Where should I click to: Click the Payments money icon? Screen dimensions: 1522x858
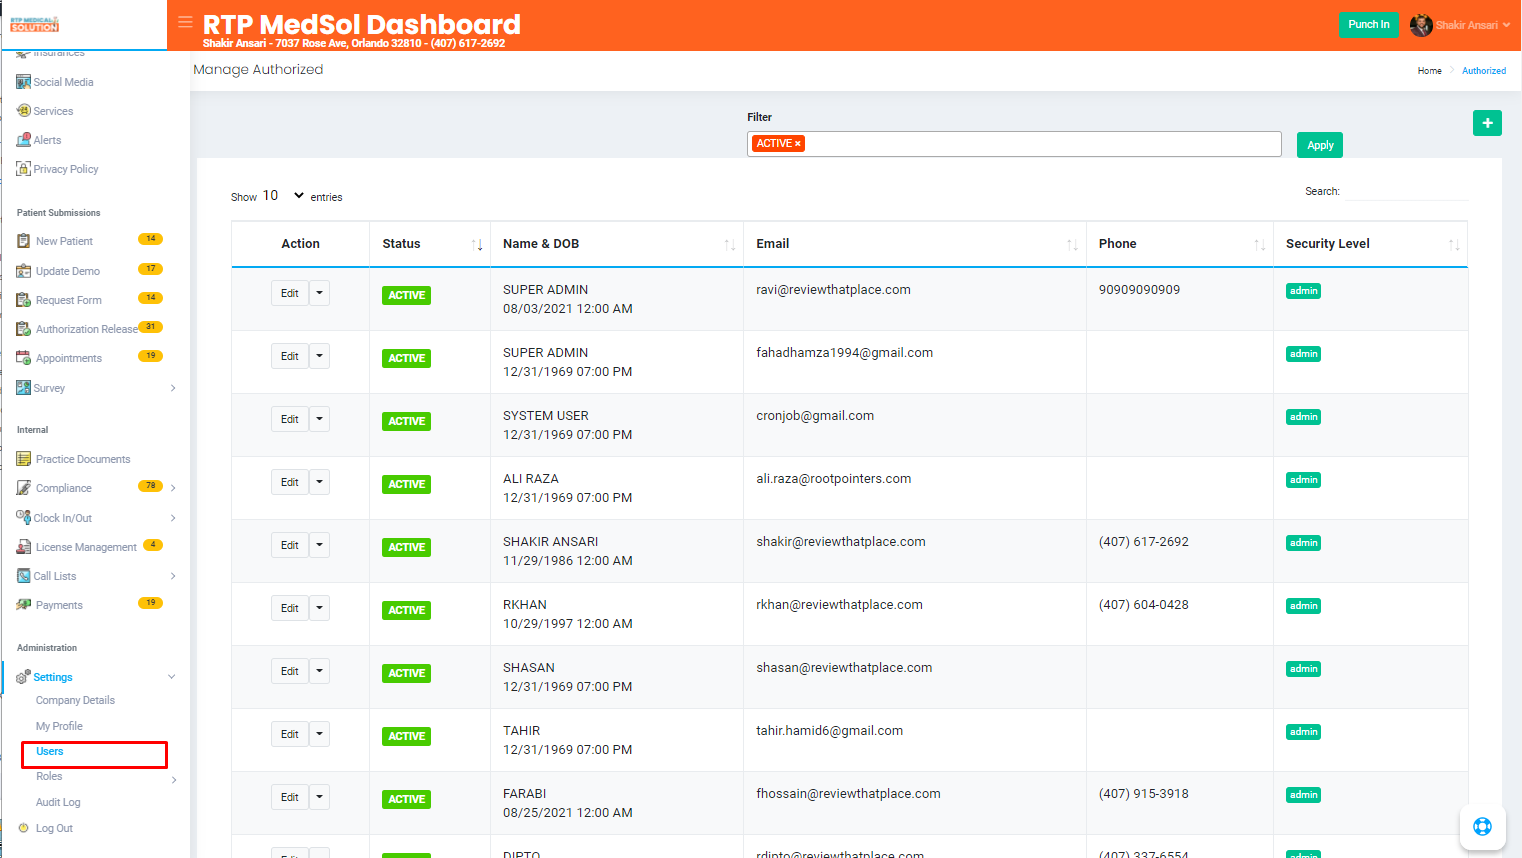[x=23, y=605]
